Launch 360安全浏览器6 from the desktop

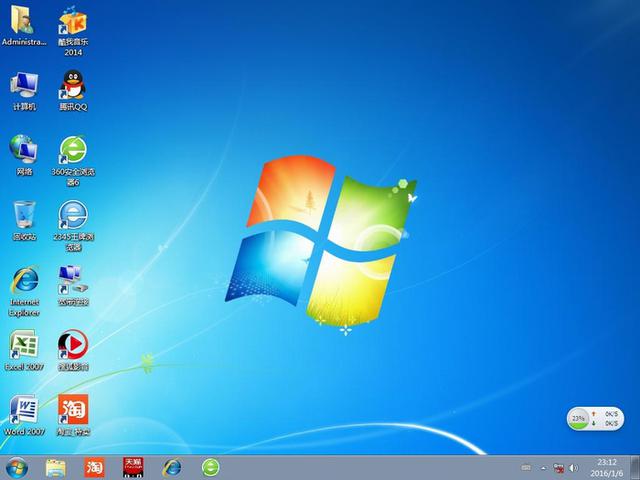pos(73,150)
